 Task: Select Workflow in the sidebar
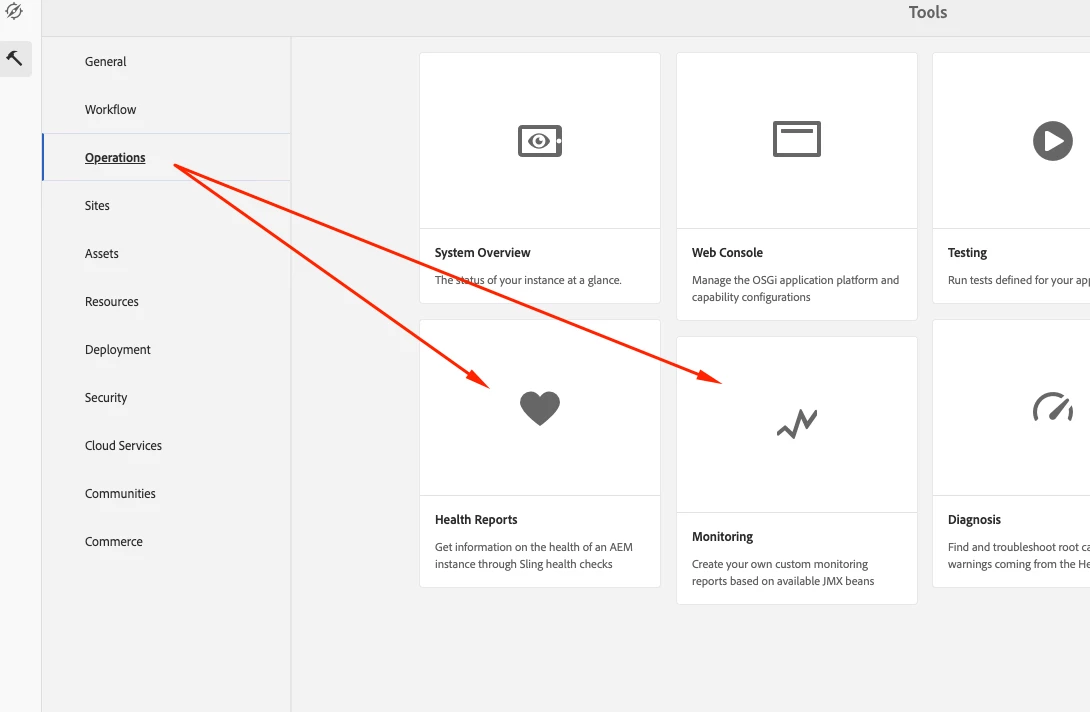coord(111,109)
